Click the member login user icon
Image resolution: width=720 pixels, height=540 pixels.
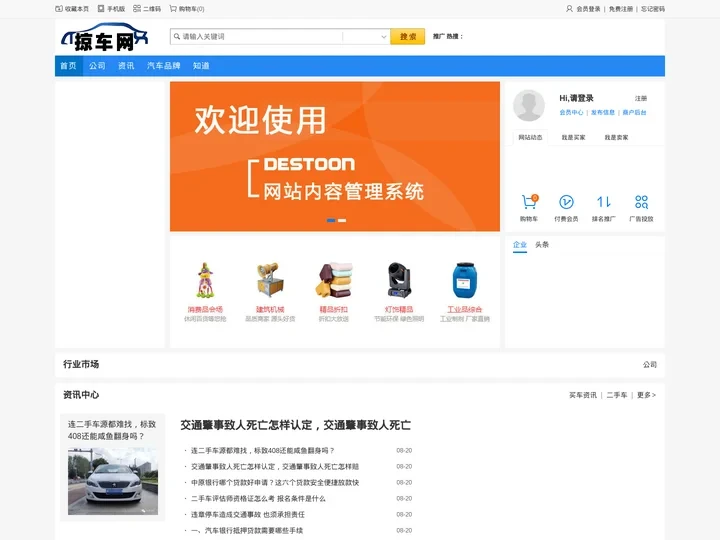[x=569, y=9]
